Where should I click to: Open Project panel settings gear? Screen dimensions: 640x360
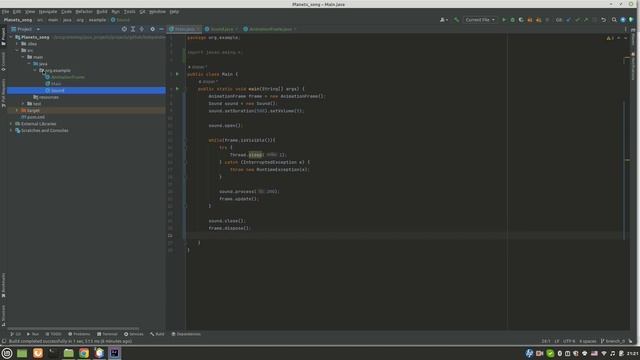click(152, 29)
